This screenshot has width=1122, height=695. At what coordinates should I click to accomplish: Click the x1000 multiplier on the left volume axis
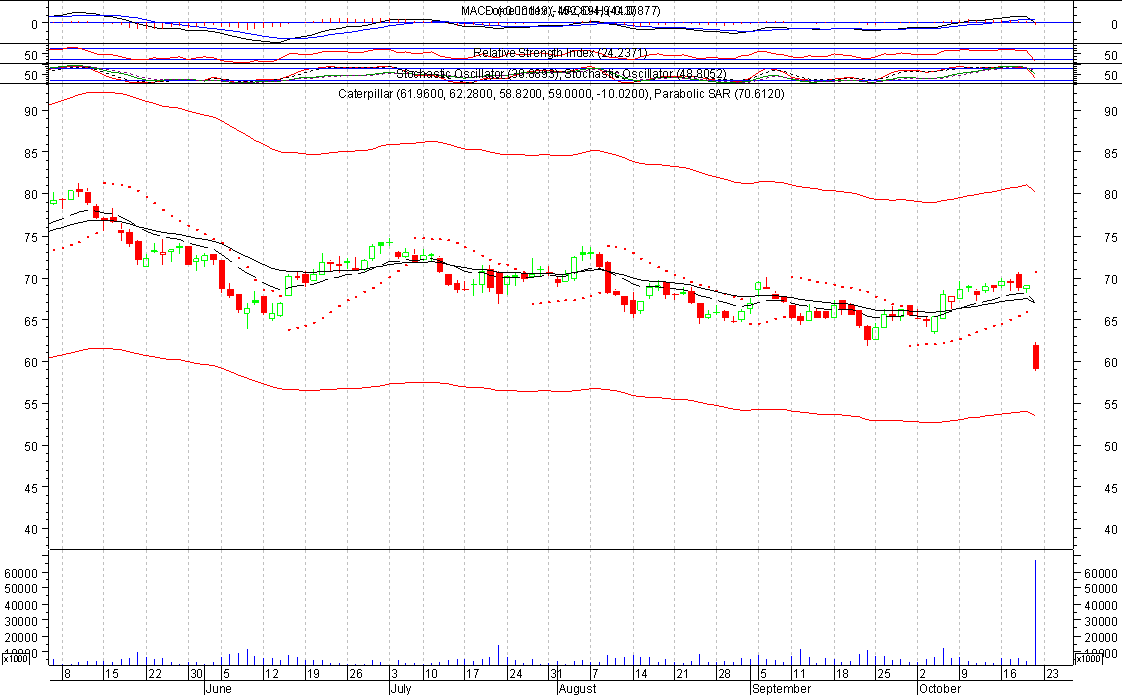[15, 658]
